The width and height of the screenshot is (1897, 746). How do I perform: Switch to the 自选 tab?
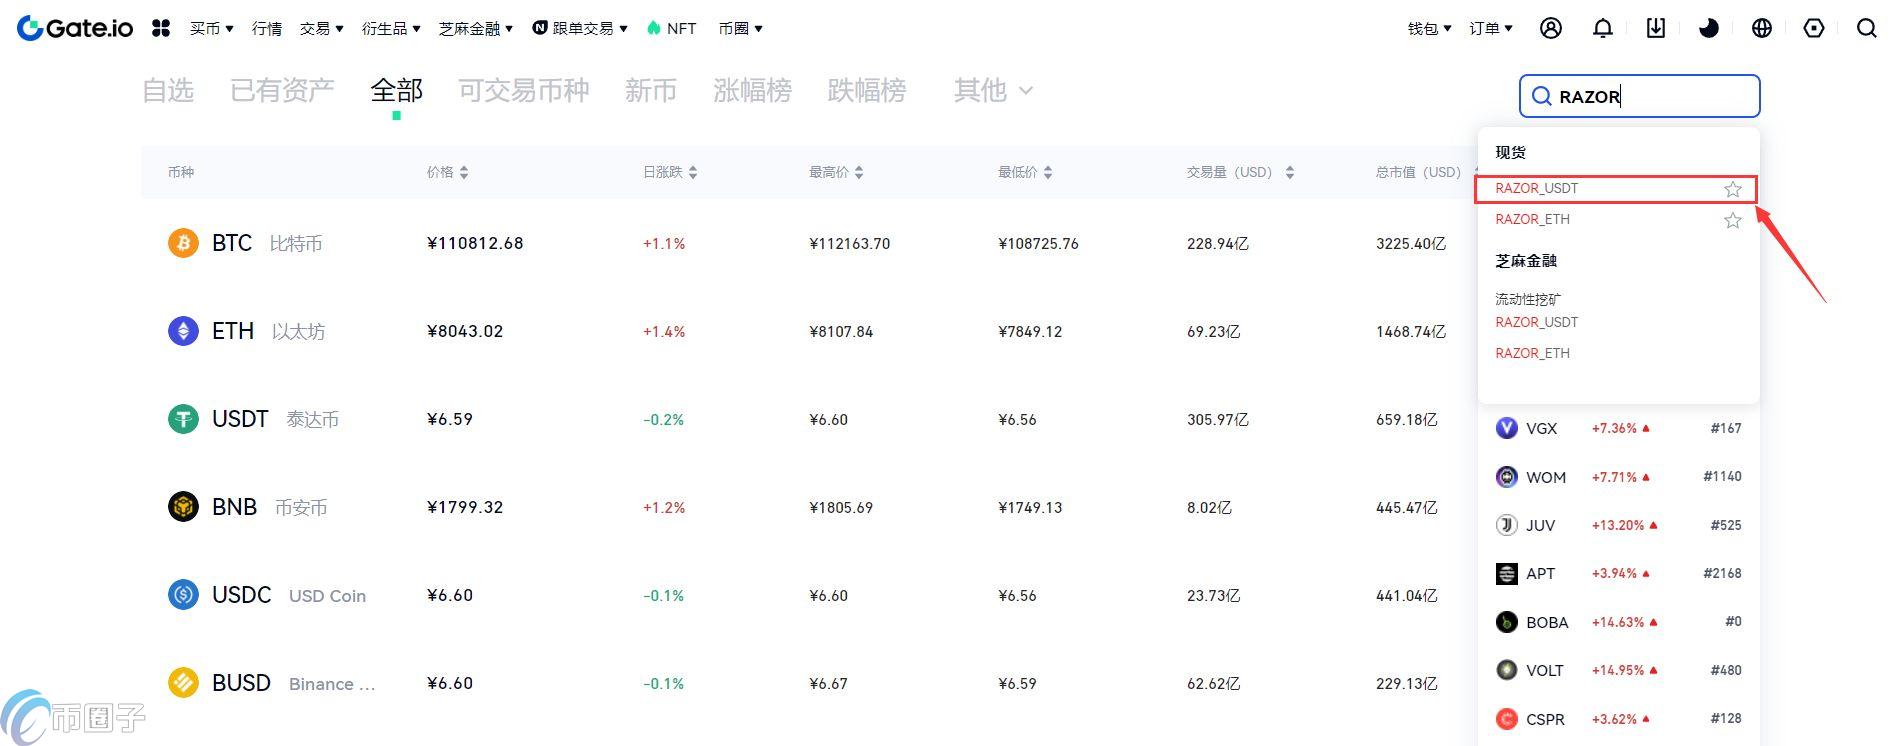point(168,90)
